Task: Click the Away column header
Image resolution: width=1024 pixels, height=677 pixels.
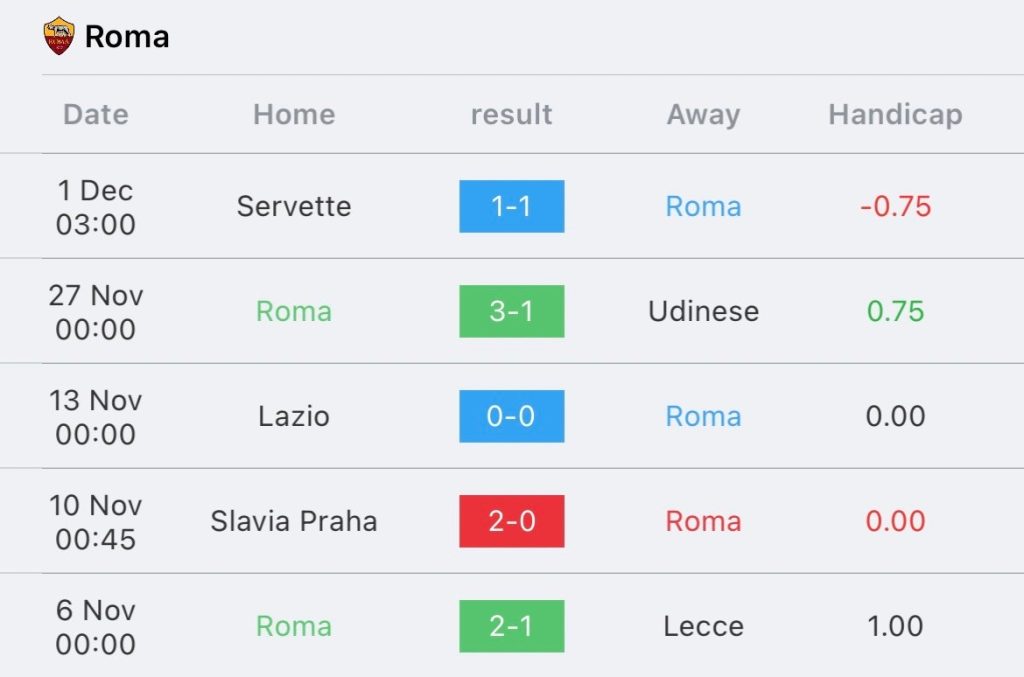Action: point(703,115)
